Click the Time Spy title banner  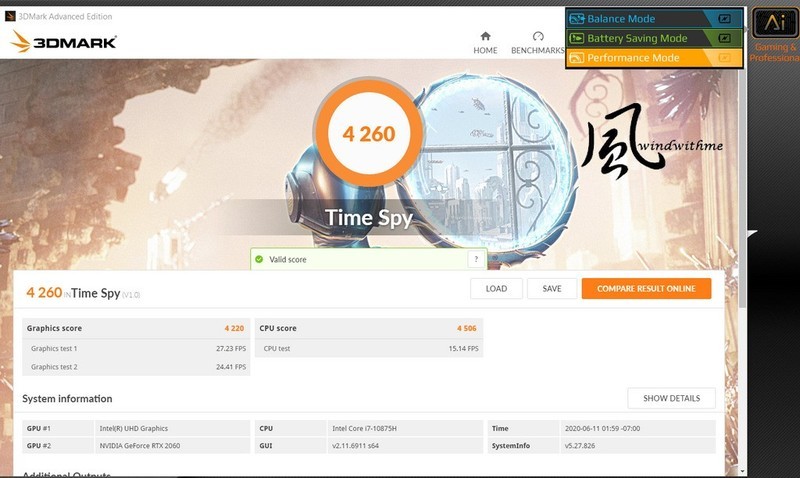click(368, 218)
